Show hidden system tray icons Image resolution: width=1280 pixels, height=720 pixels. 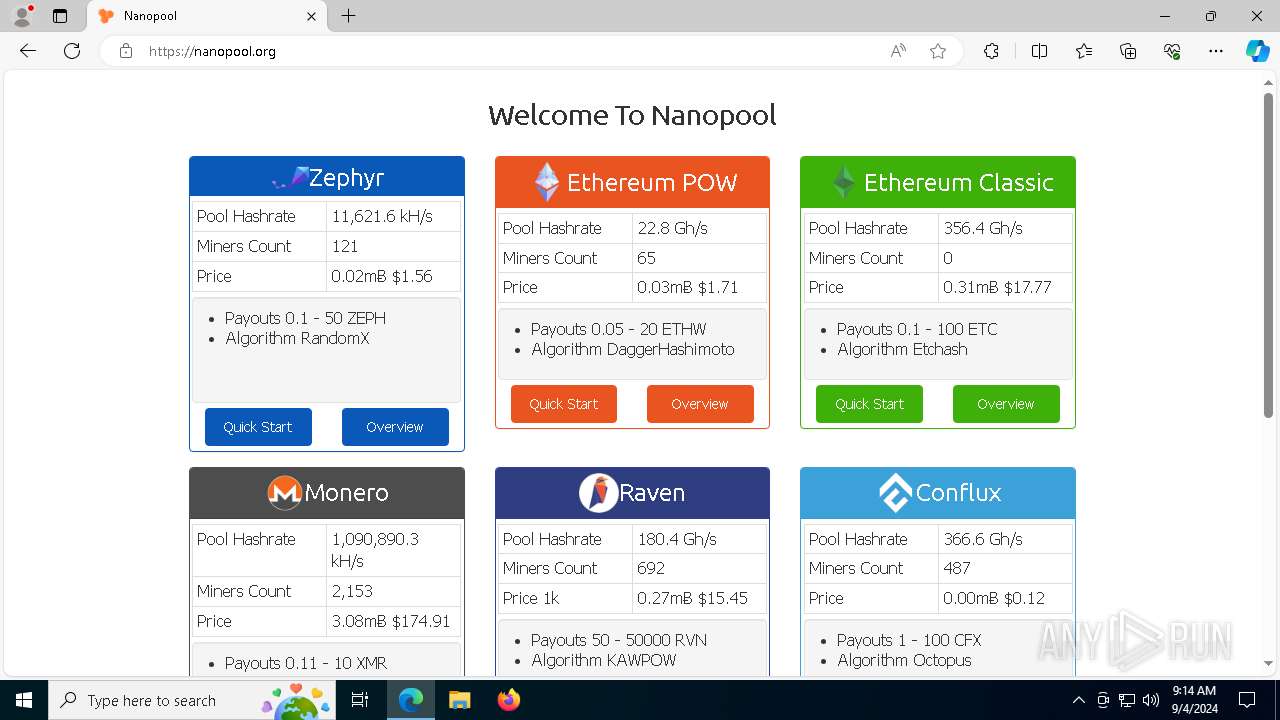[1078, 700]
